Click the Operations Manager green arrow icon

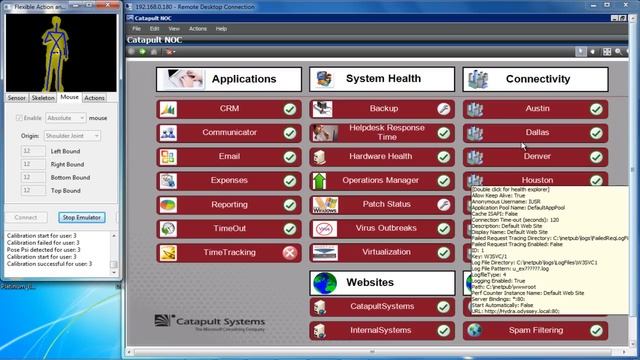319,181
